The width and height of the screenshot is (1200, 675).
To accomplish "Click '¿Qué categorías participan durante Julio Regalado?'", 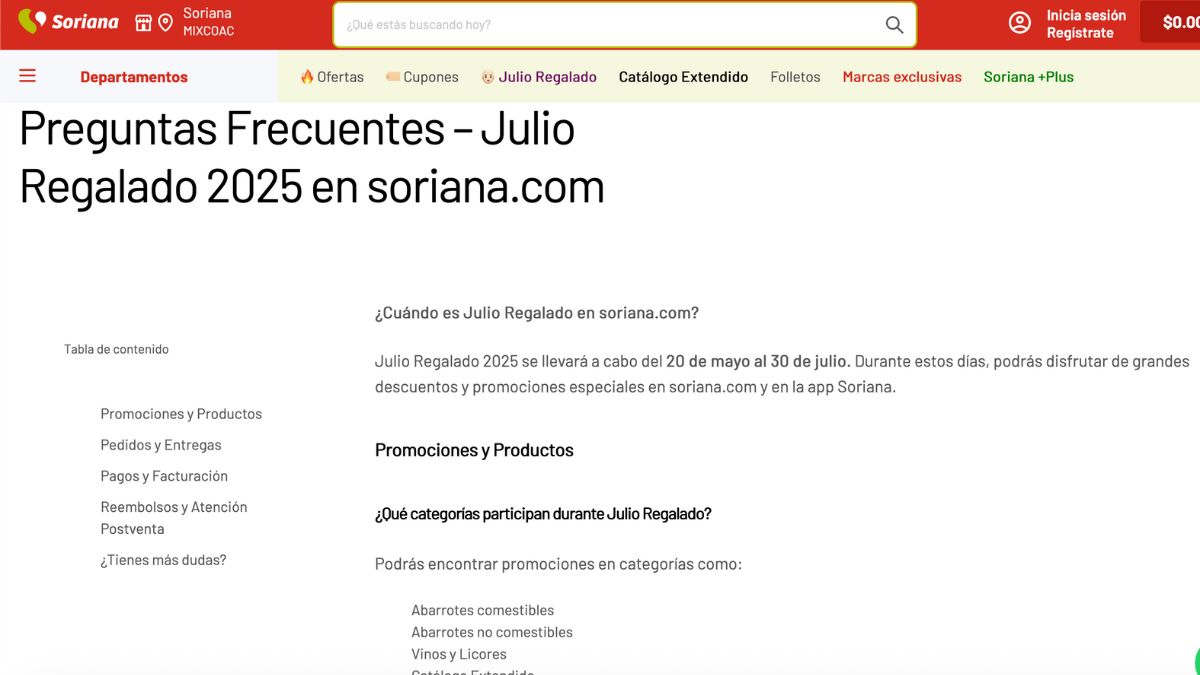I will click(543, 514).
